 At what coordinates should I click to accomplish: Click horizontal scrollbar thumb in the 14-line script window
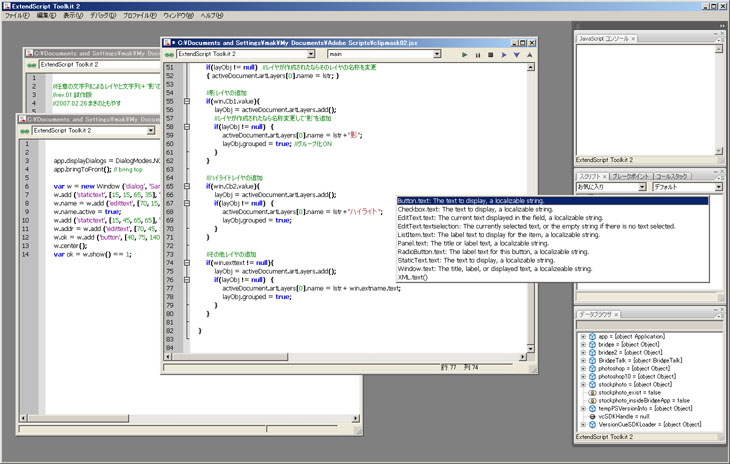coord(78,418)
